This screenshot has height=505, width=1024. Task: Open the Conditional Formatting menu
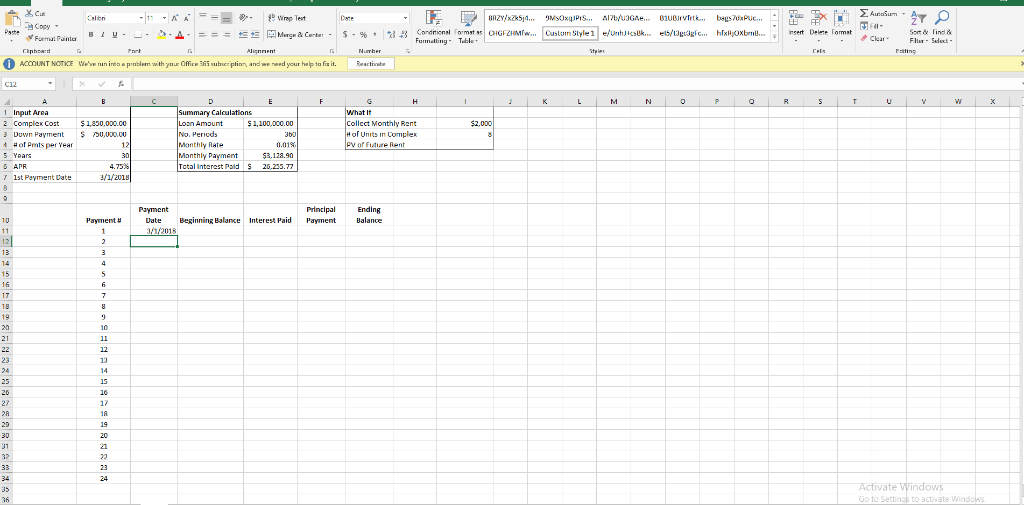[434, 27]
